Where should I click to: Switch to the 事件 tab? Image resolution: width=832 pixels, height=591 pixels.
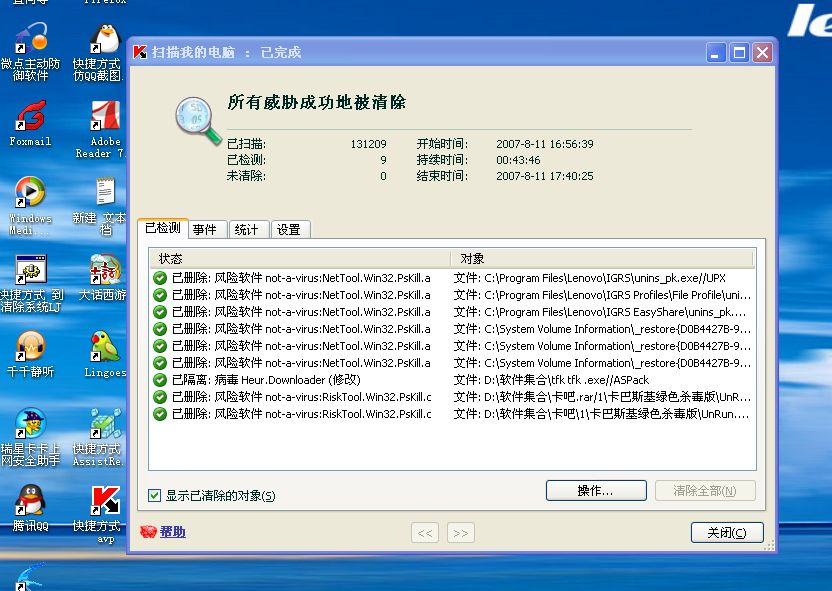[x=207, y=229]
